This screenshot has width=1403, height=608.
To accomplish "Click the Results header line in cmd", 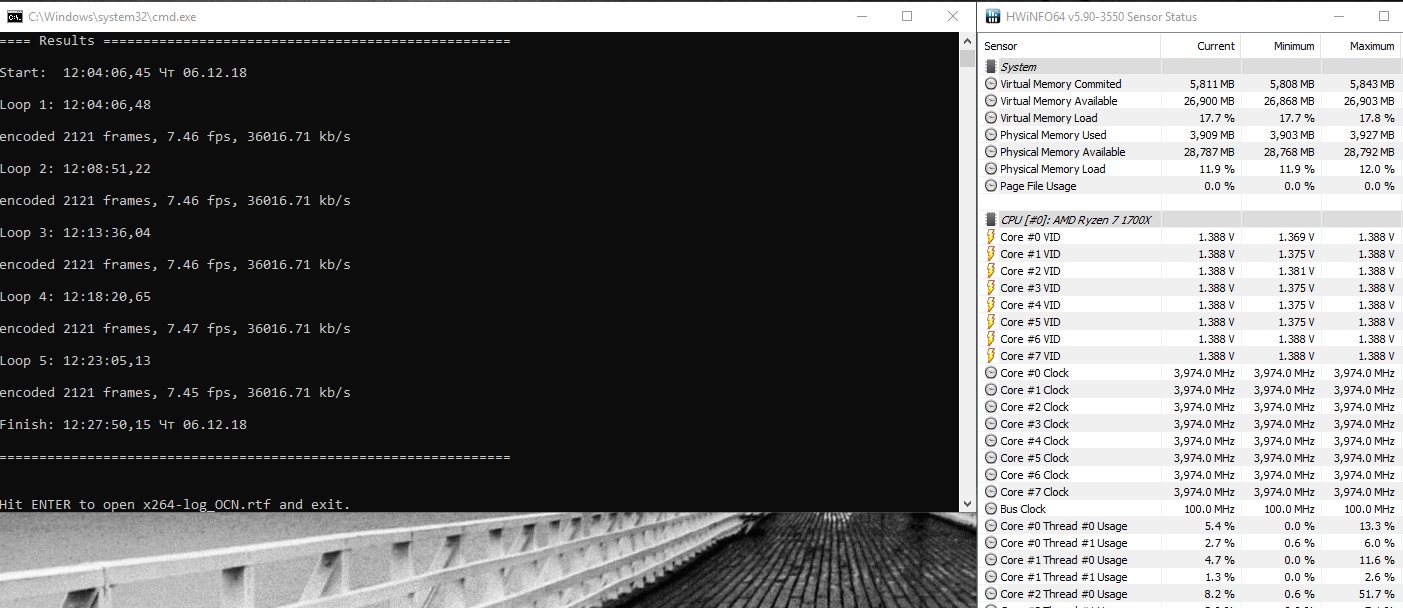I will (x=255, y=40).
